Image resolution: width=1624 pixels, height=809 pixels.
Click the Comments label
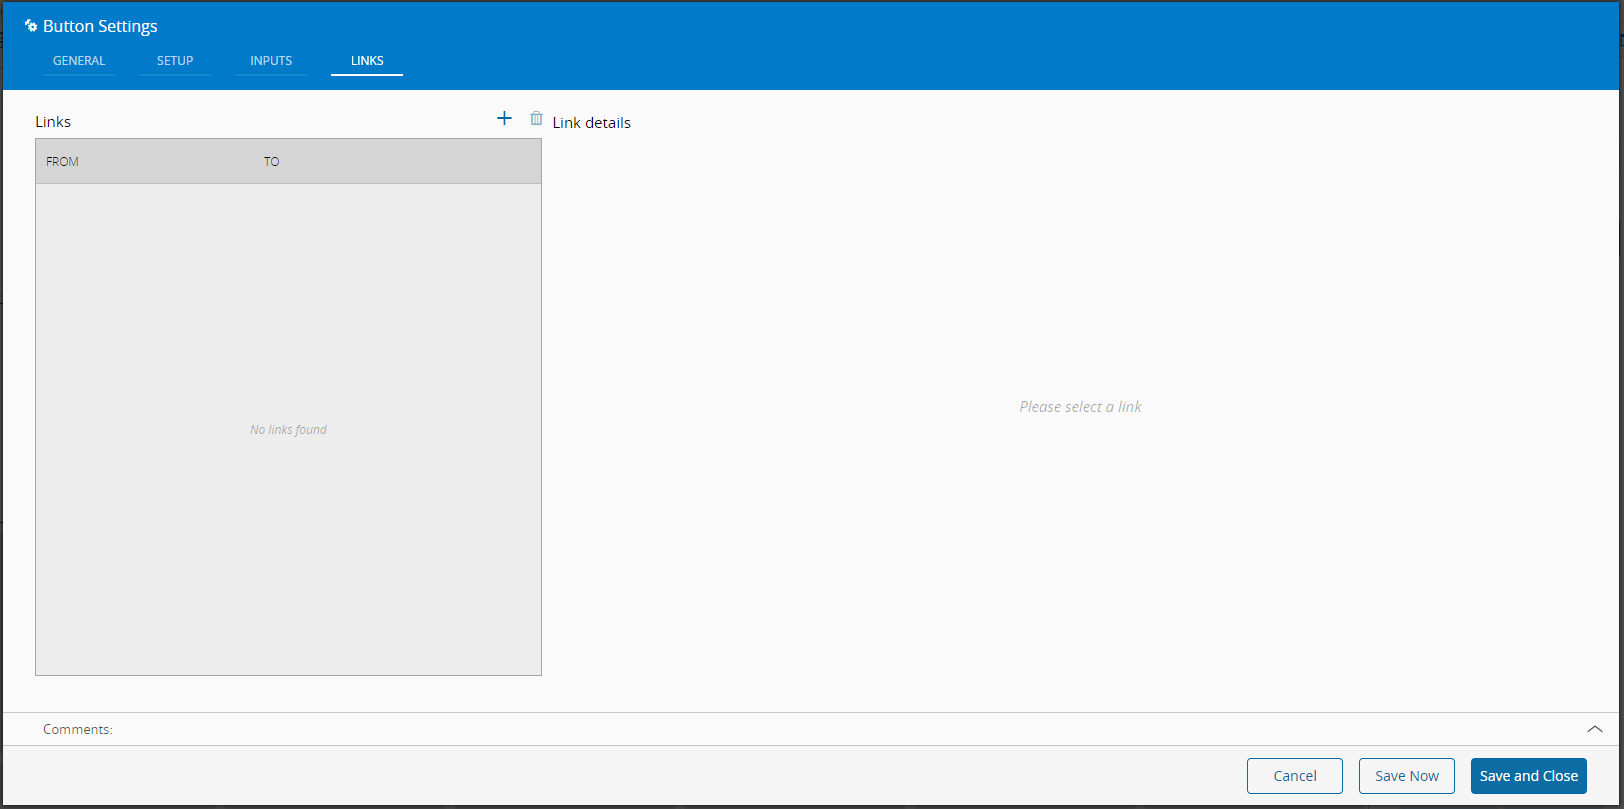click(x=78, y=730)
